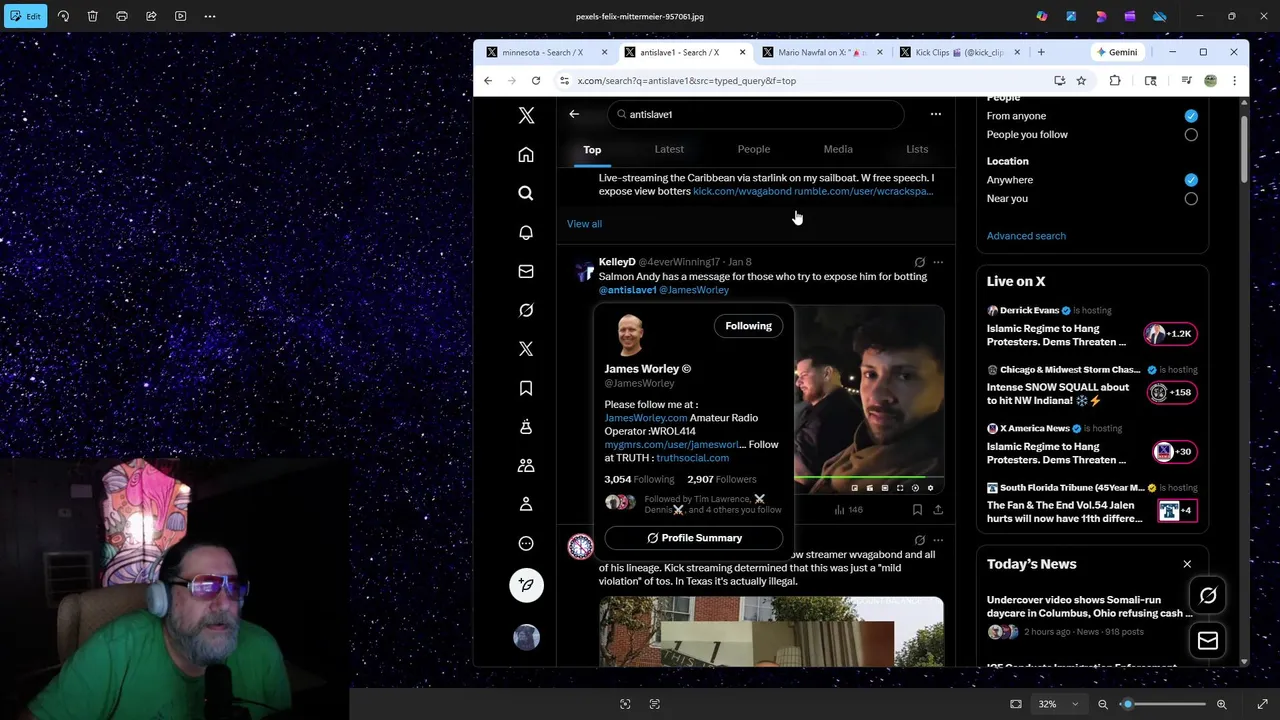Screen dimensions: 1280x720
Task: Open a new Chrome tab
Action: click(x=1041, y=52)
